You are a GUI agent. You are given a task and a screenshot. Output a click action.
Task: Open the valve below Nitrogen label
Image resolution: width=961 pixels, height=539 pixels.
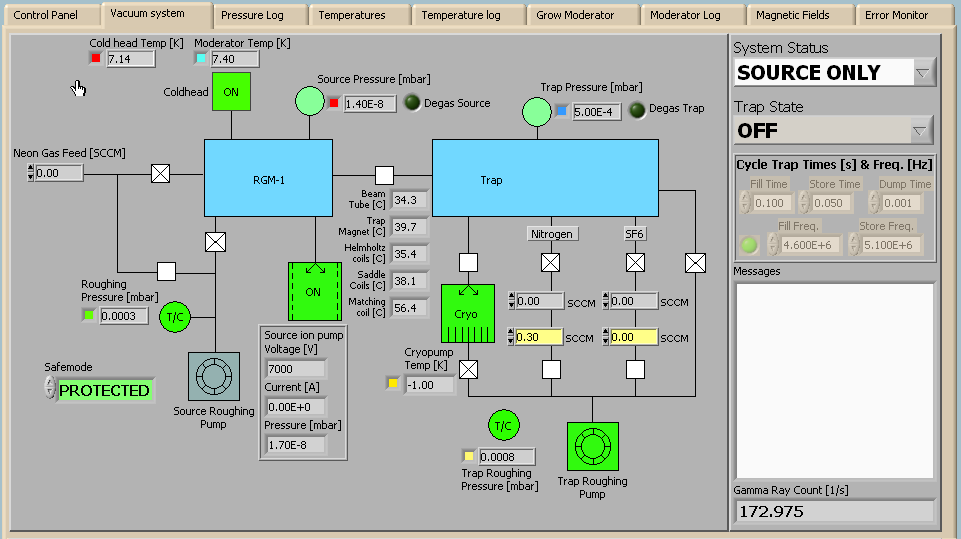pos(550,263)
